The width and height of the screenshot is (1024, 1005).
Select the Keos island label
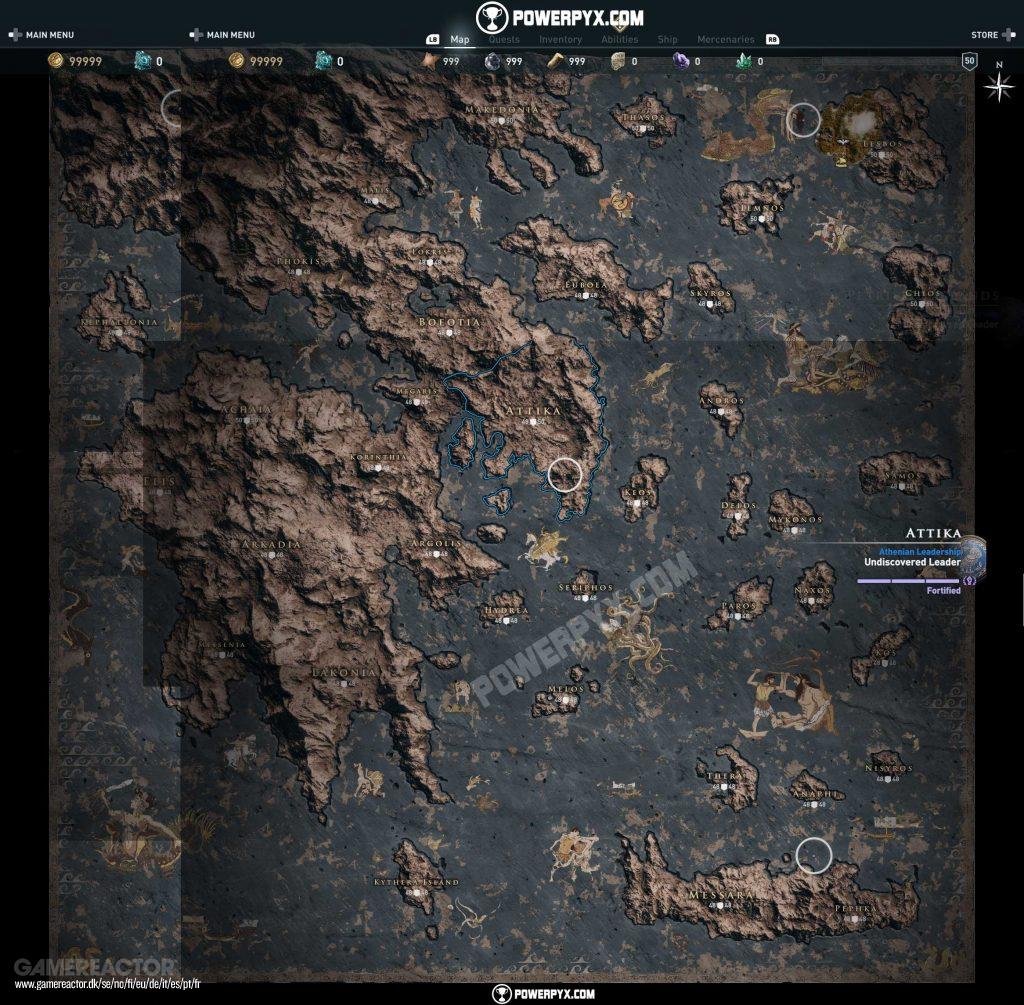click(x=637, y=492)
